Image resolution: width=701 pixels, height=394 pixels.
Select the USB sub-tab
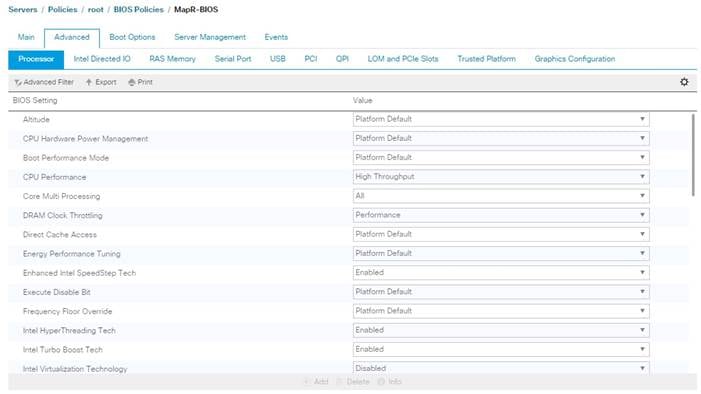278,59
